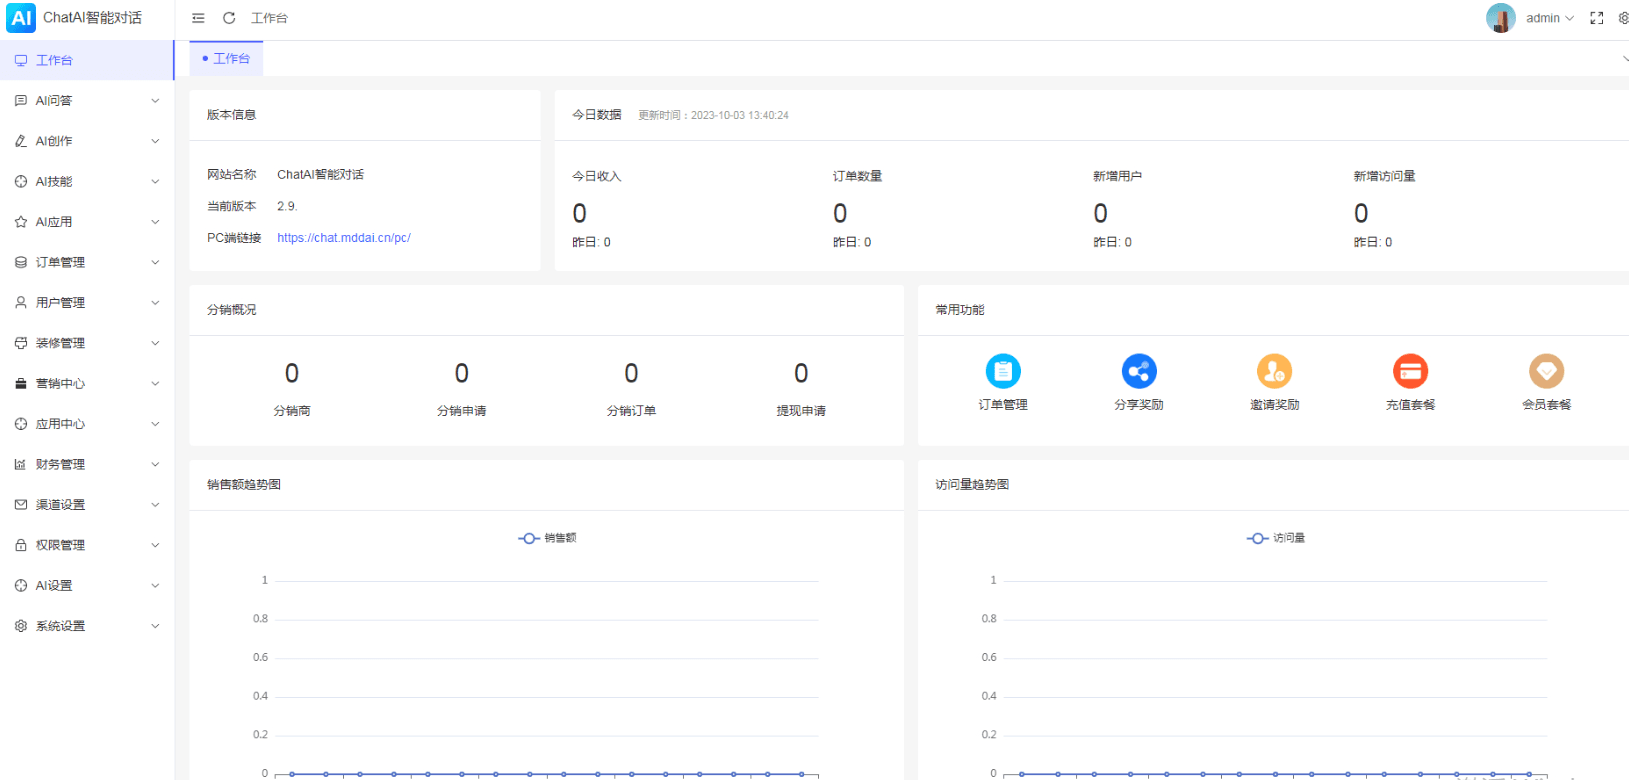Image resolution: width=1629 pixels, height=780 pixels.
Task: Open the 渠道设置 sidebar menu
Action: pos(87,505)
